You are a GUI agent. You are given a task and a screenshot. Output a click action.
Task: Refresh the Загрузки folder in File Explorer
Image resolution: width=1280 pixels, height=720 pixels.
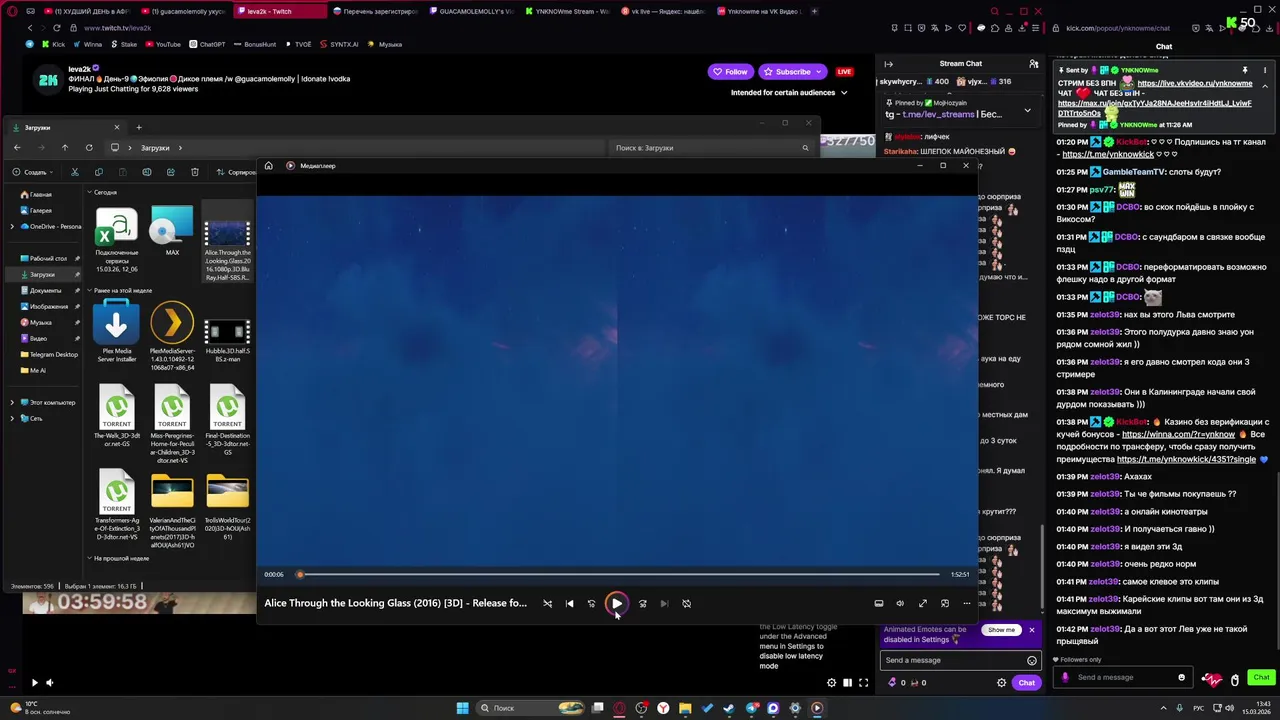click(x=89, y=148)
